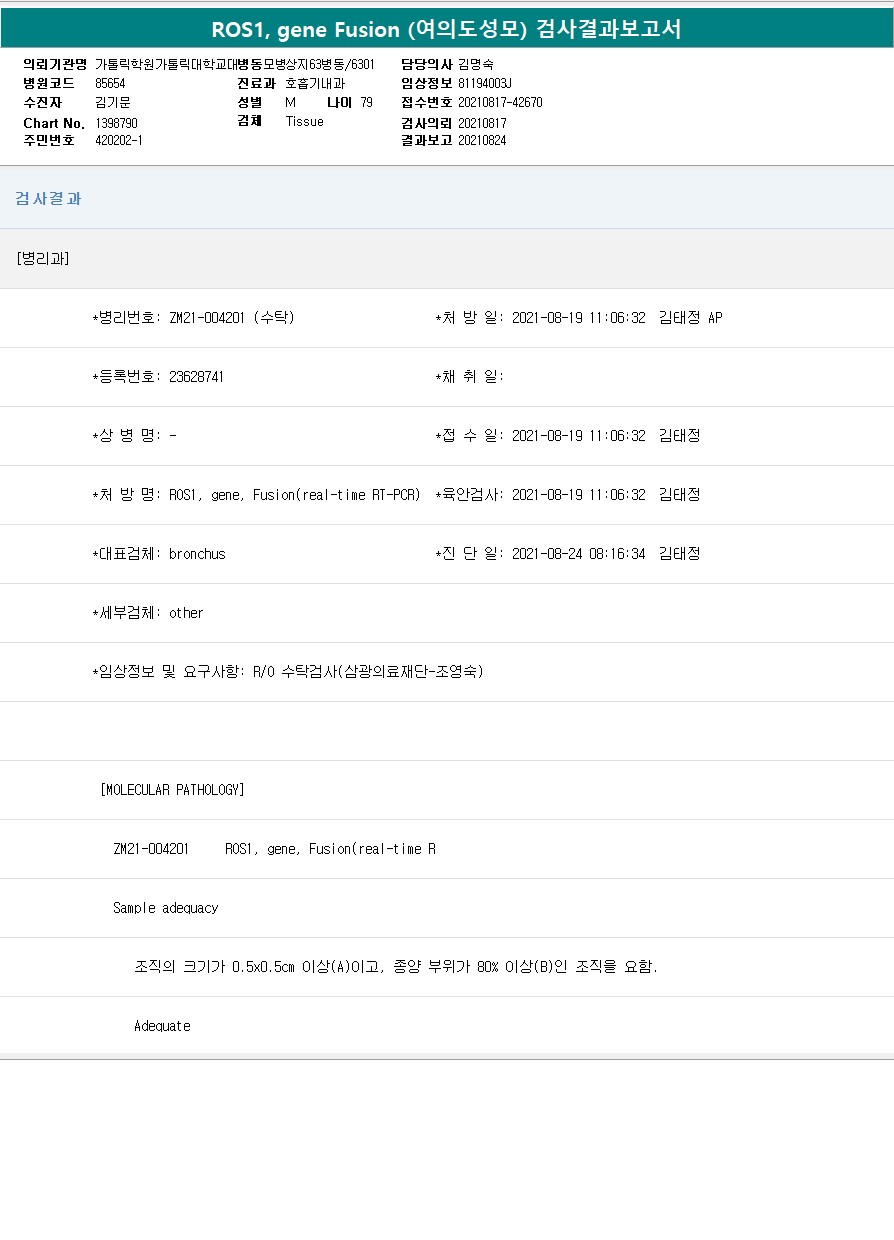This screenshot has height=1240, width=894.
Task: Select the 병리번호 ZM21-004201 (수탁) row
Action: tap(193, 318)
